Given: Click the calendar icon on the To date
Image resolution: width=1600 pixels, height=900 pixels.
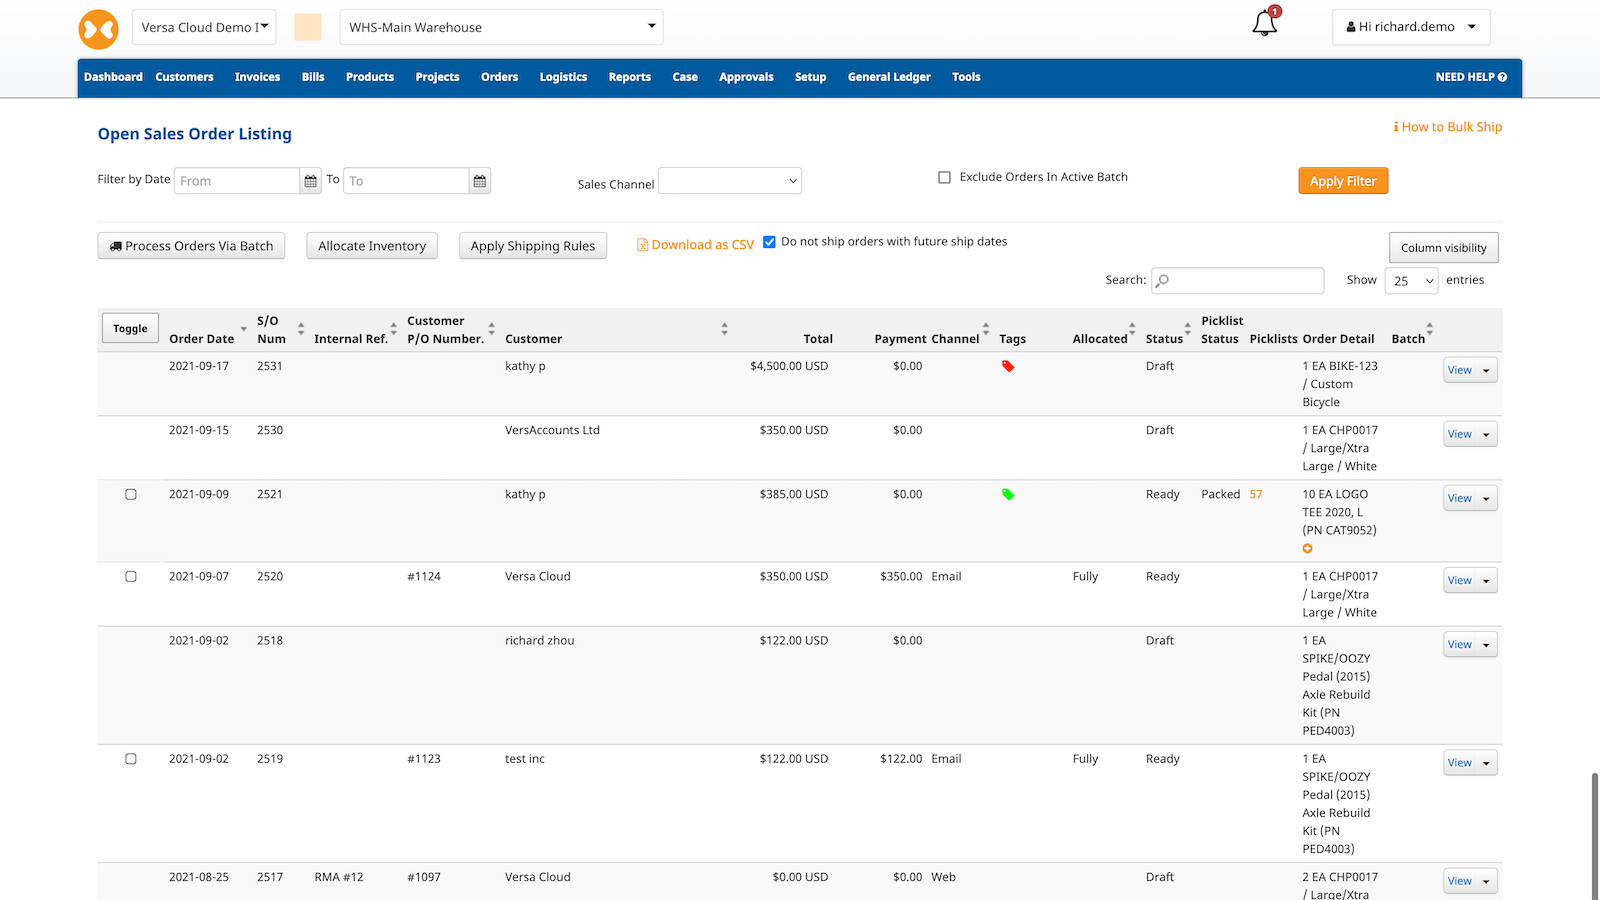Looking at the screenshot, I should click(x=479, y=180).
